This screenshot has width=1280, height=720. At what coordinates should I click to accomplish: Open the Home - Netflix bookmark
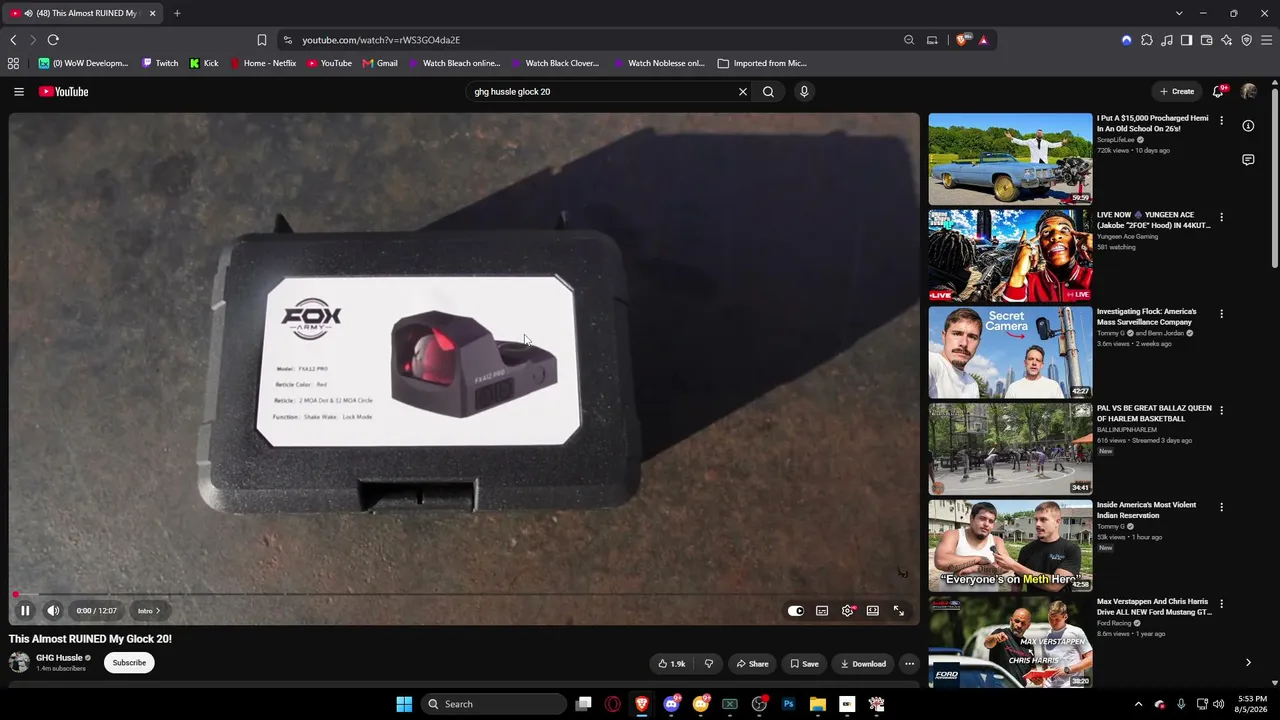point(263,63)
